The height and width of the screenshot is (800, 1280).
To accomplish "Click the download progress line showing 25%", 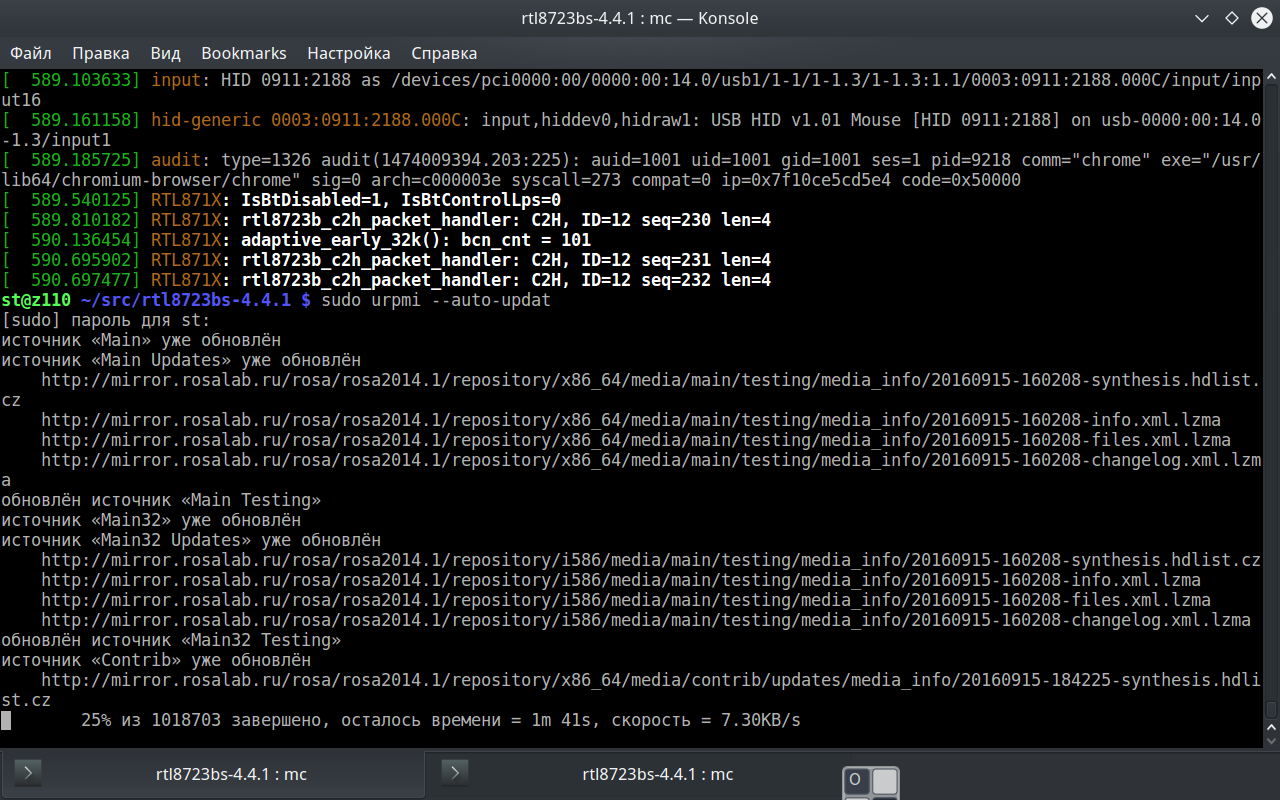I will 441,720.
